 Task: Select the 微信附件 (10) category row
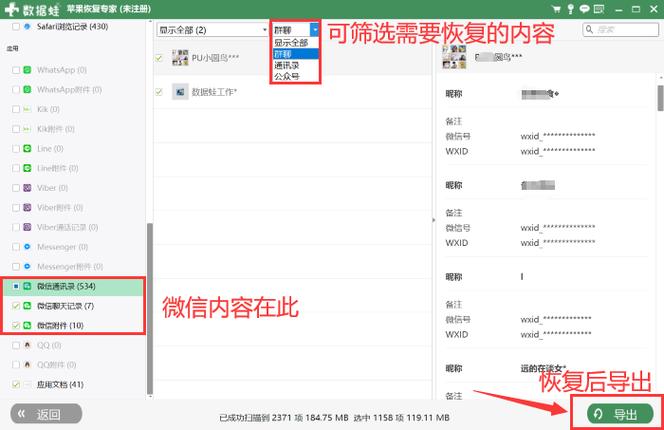(73, 325)
